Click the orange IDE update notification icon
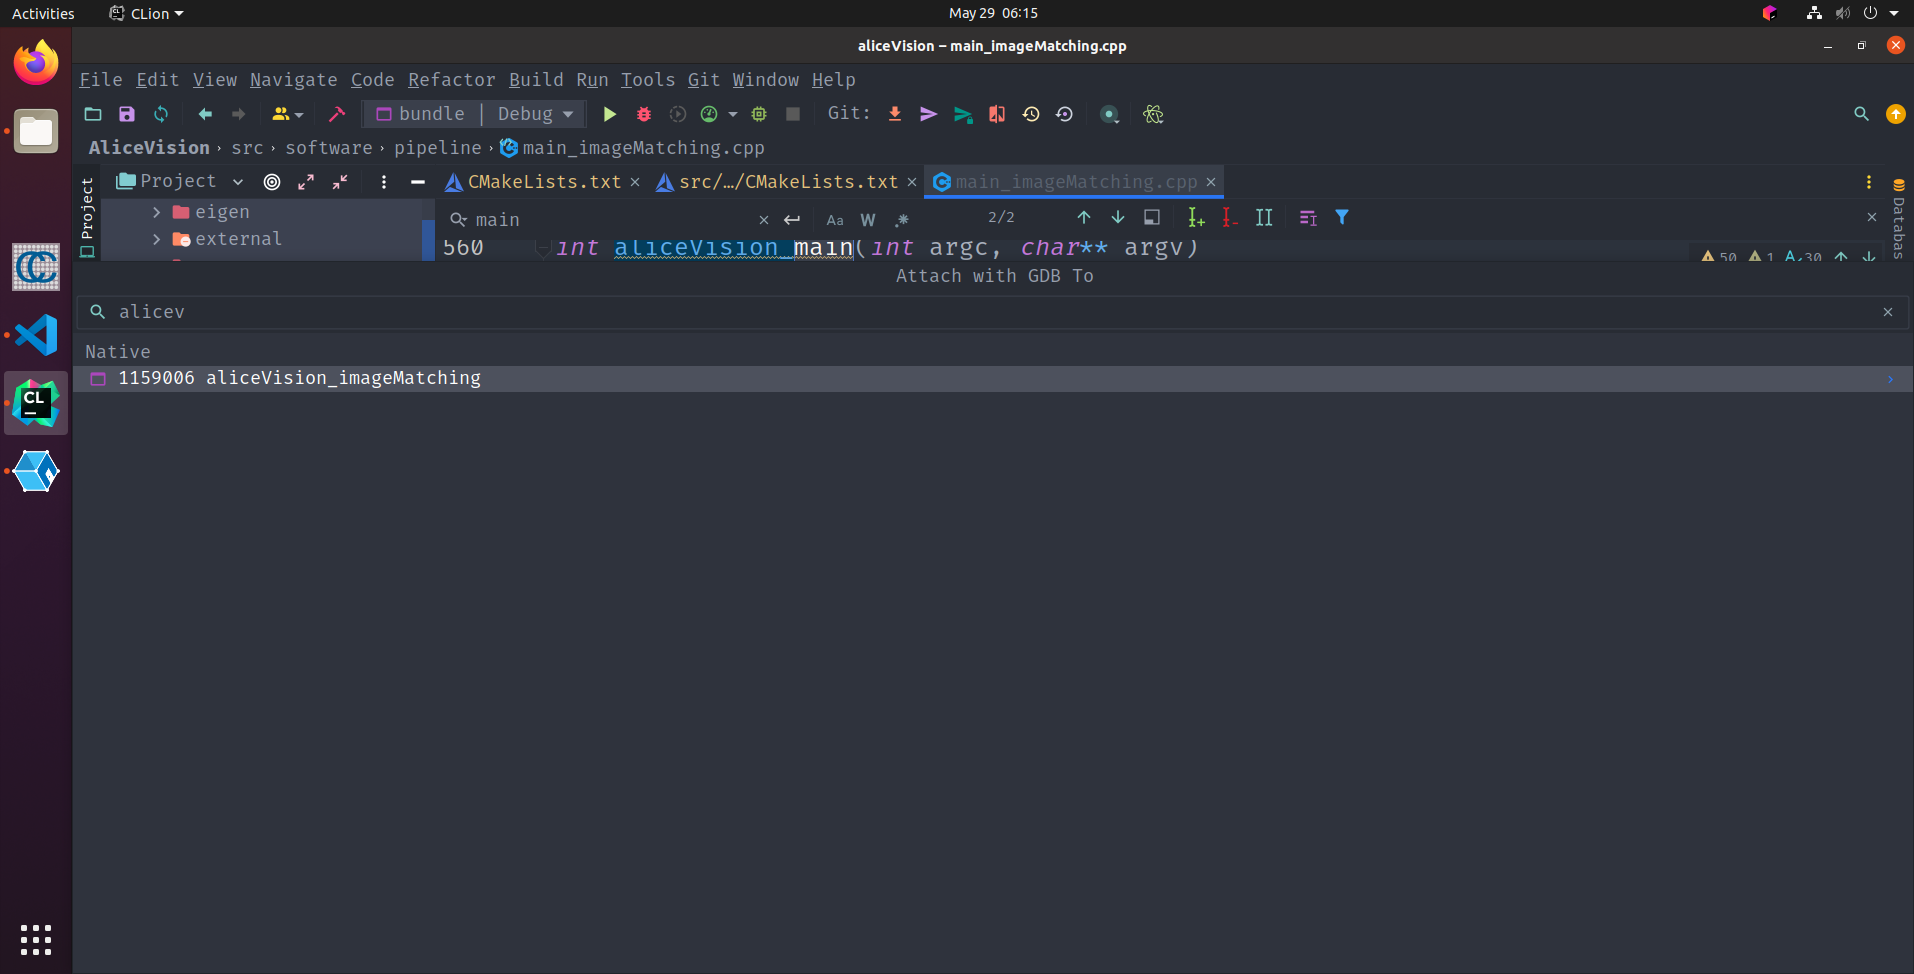The width and height of the screenshot is (1914, 974). coord(1895,114)
